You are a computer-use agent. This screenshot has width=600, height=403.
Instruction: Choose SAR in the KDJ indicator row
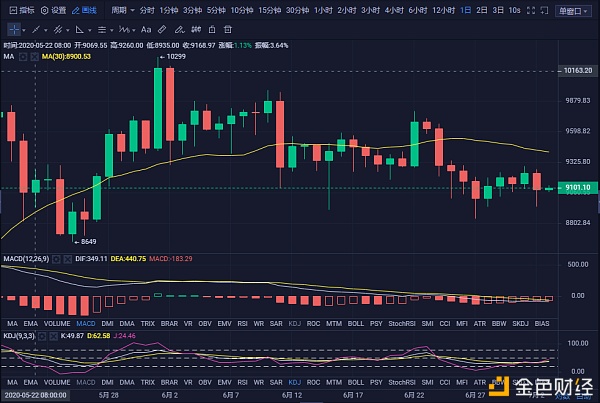[276, 382]
